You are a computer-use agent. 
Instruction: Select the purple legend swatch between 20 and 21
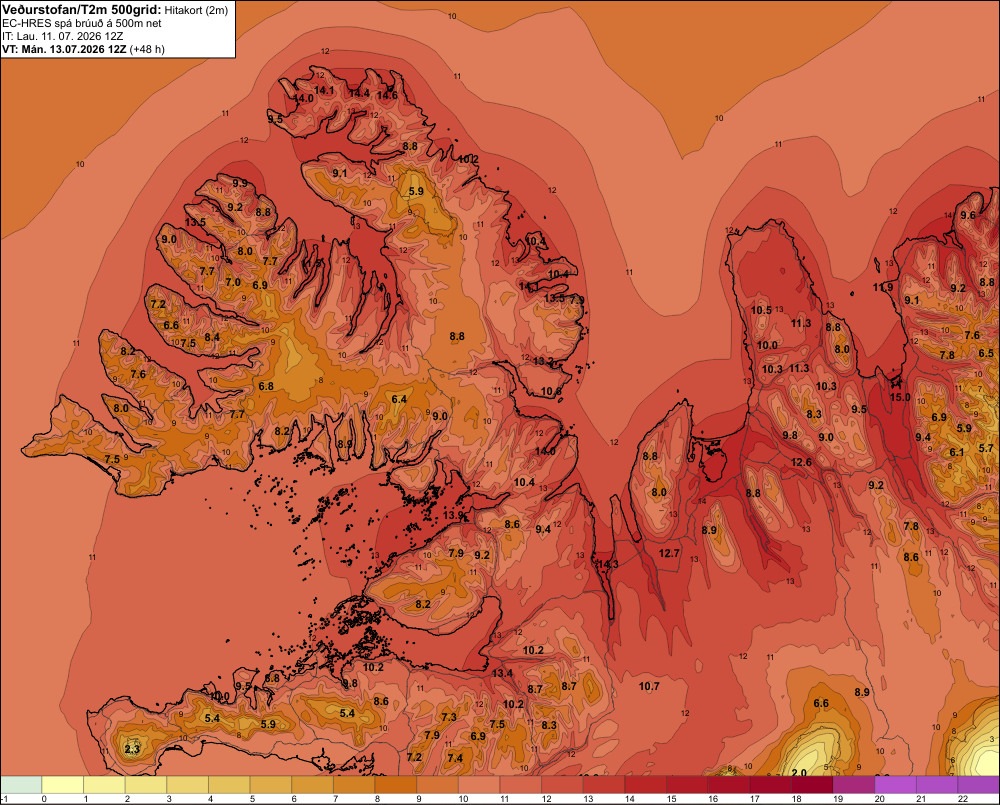click(x=895, y=785)
